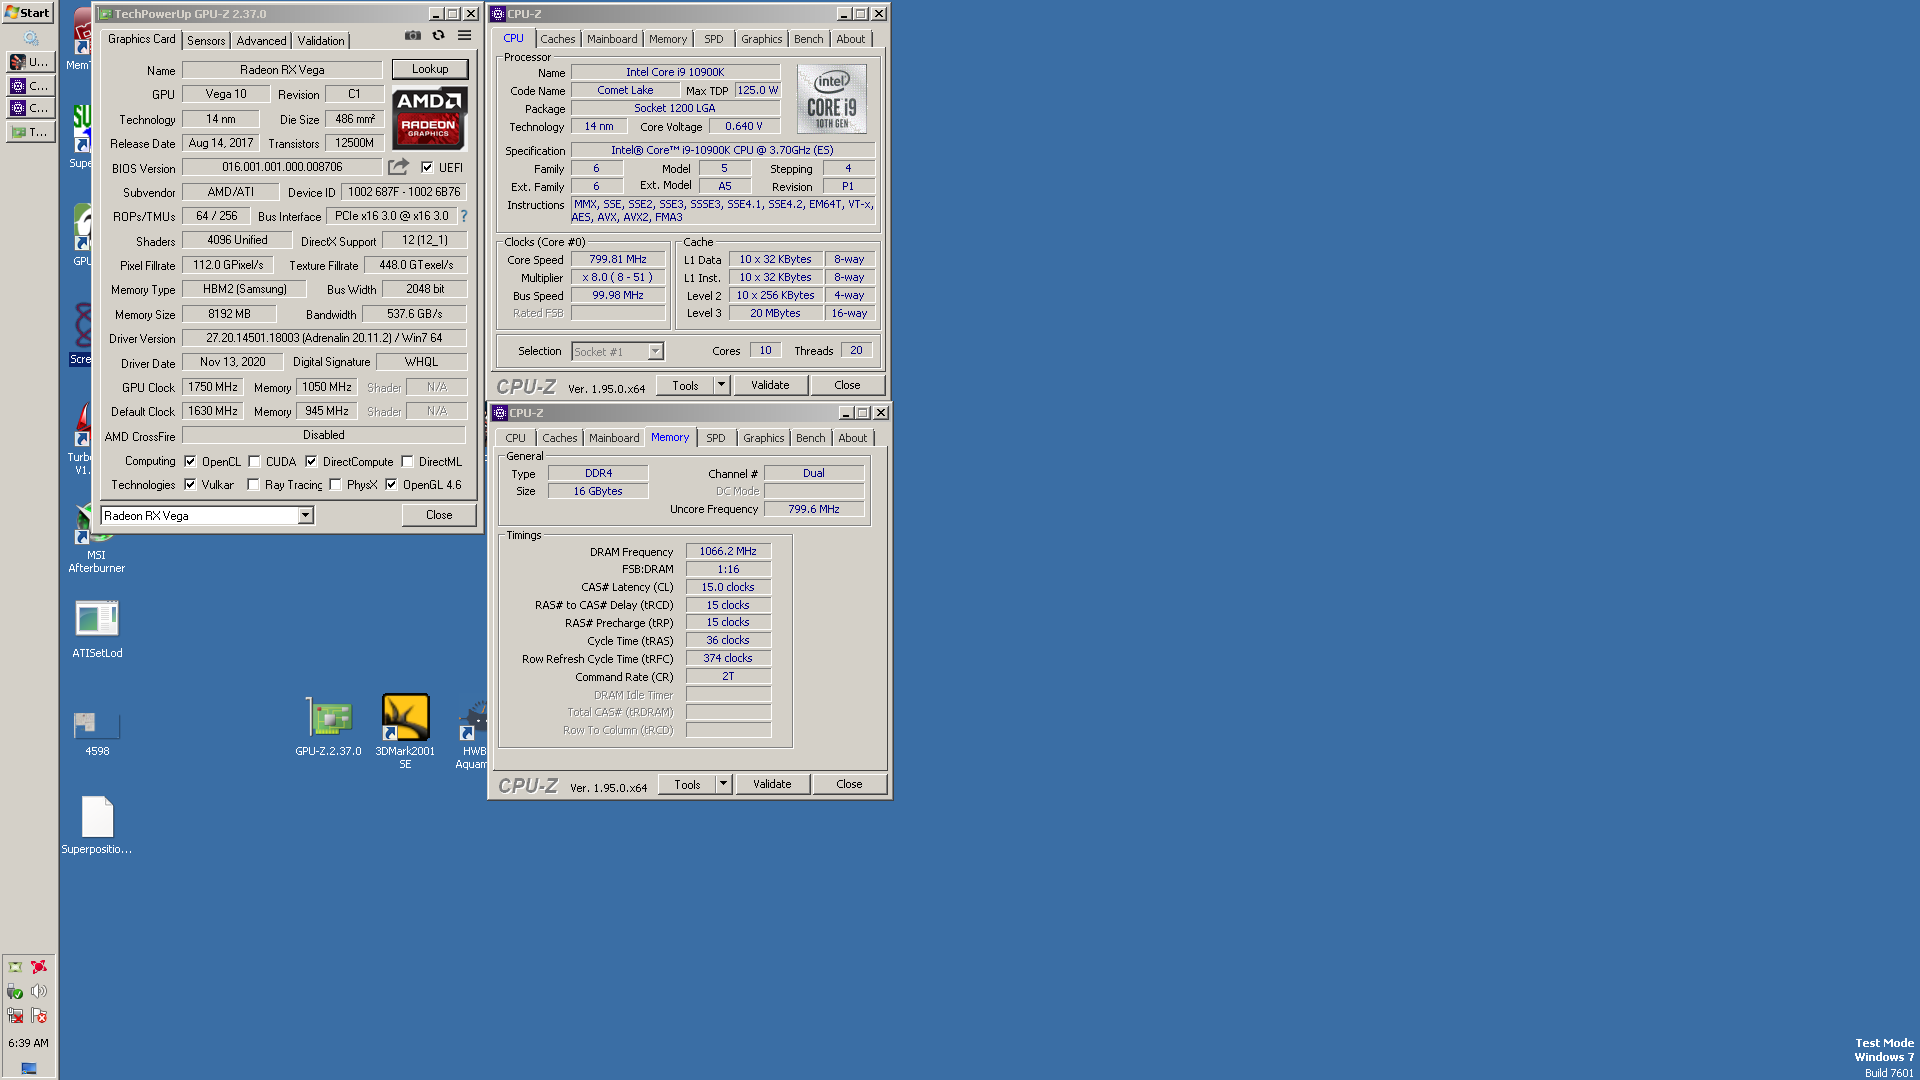Click the Driver Version field in GPU-Z
1920x1080 pixels.
click(324, 338)
